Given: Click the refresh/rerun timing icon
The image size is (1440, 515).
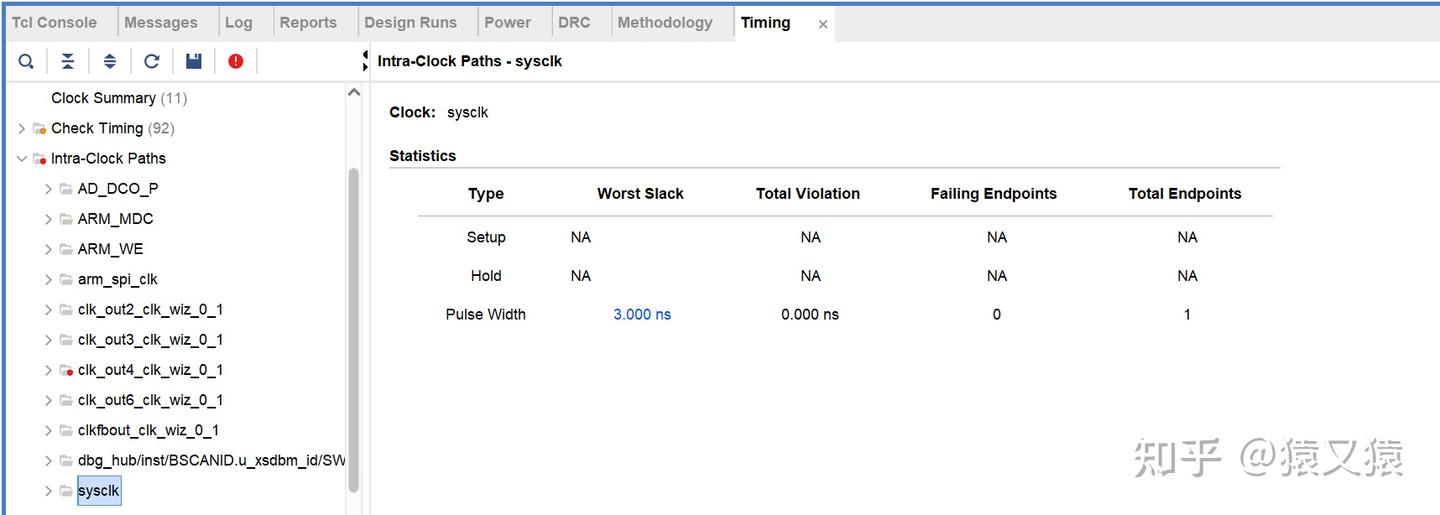Looking at the screenshot, I should click(152, 62).
